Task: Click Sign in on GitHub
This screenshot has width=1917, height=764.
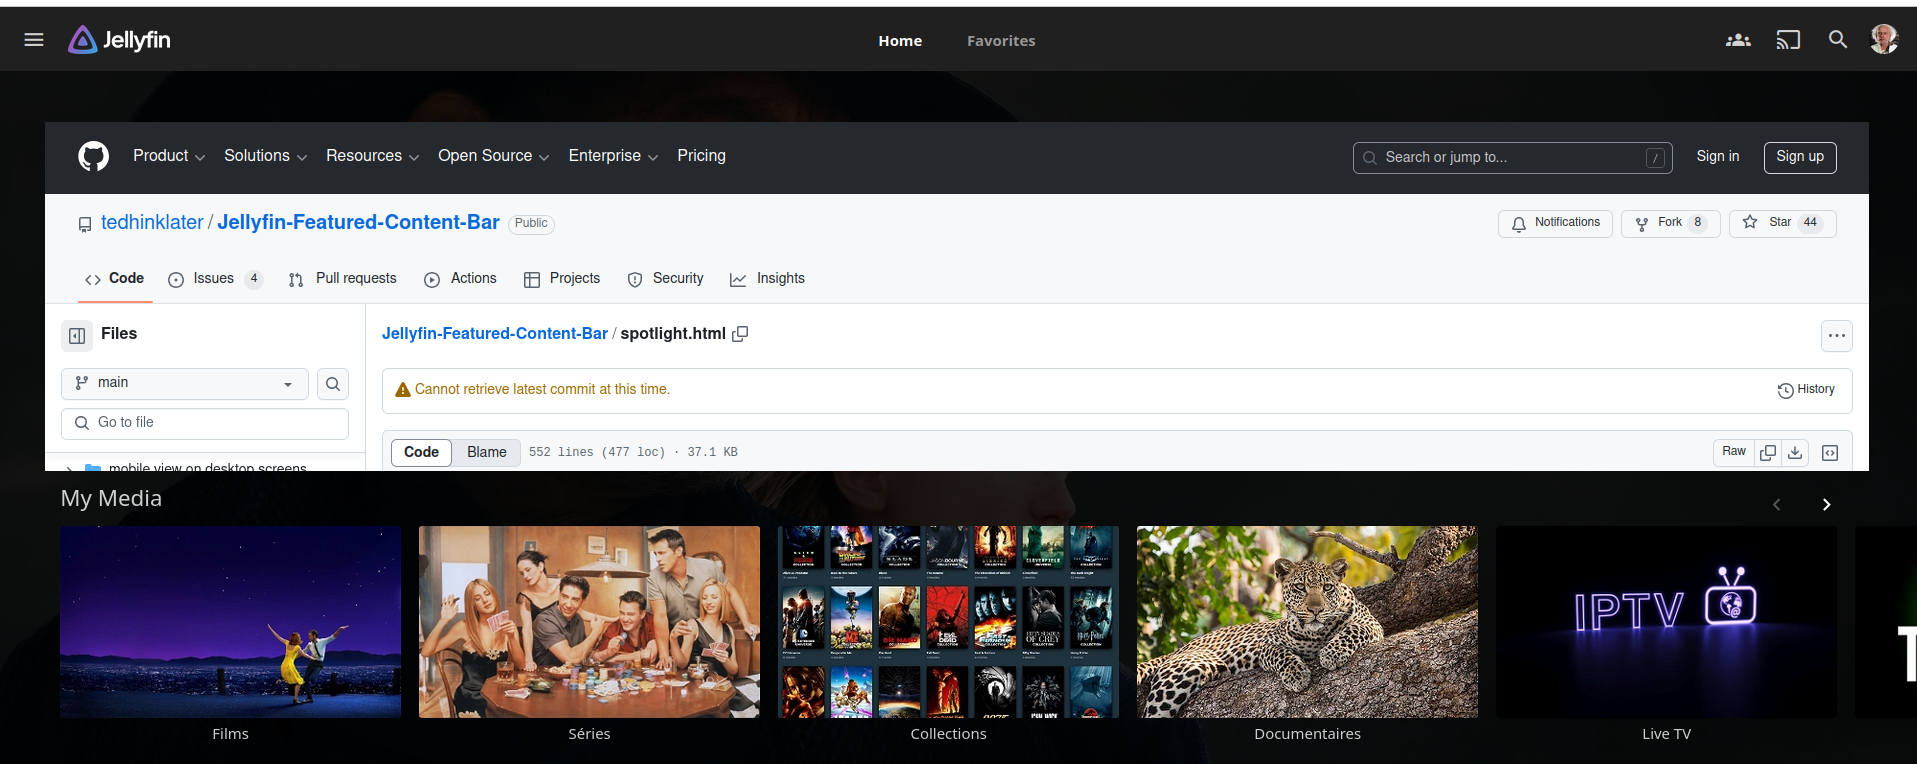Action: click(x=1718, y=156)
